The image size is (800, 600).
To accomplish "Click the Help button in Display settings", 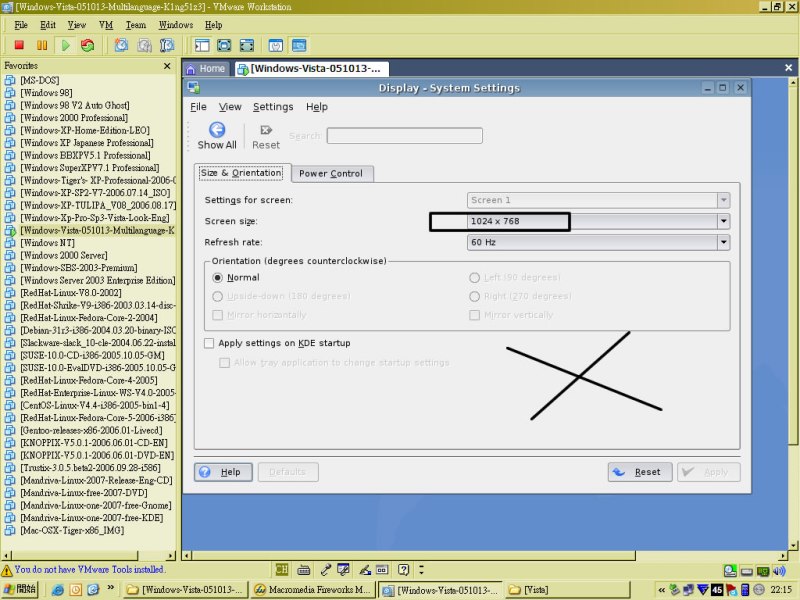I will [223, 472].
